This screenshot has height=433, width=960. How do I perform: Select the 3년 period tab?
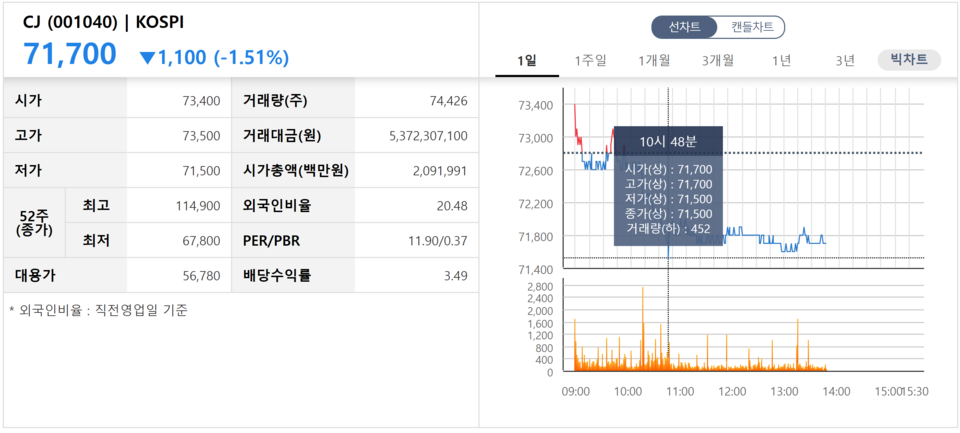point(845,60)
